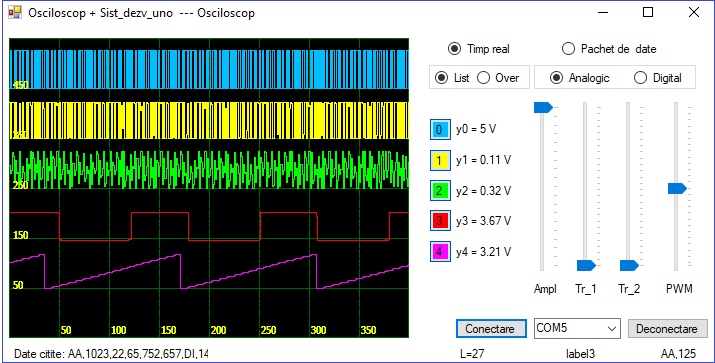Click the Tr_2 slider handle
The image size is (715, 363).
[x=629, y=265]
